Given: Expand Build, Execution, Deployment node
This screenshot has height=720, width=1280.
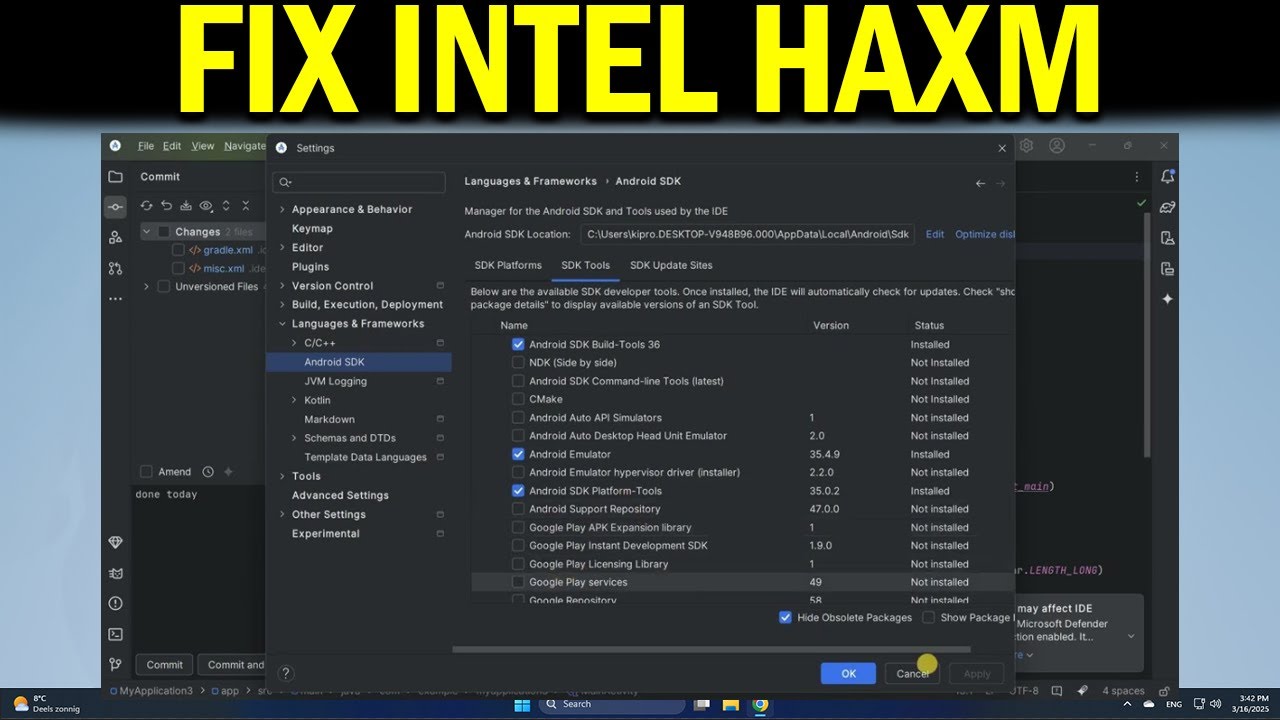Looking at the screenshot, I should click(282, 305).
